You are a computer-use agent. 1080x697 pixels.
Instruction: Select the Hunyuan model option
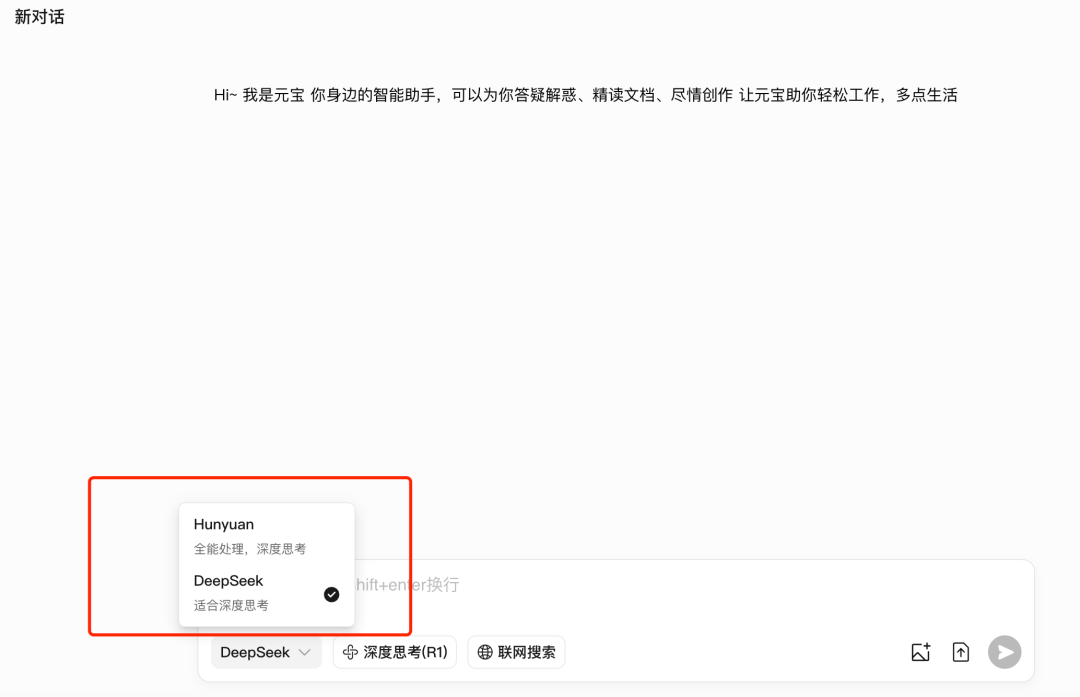pyautogui.click(x=267, y=536)
